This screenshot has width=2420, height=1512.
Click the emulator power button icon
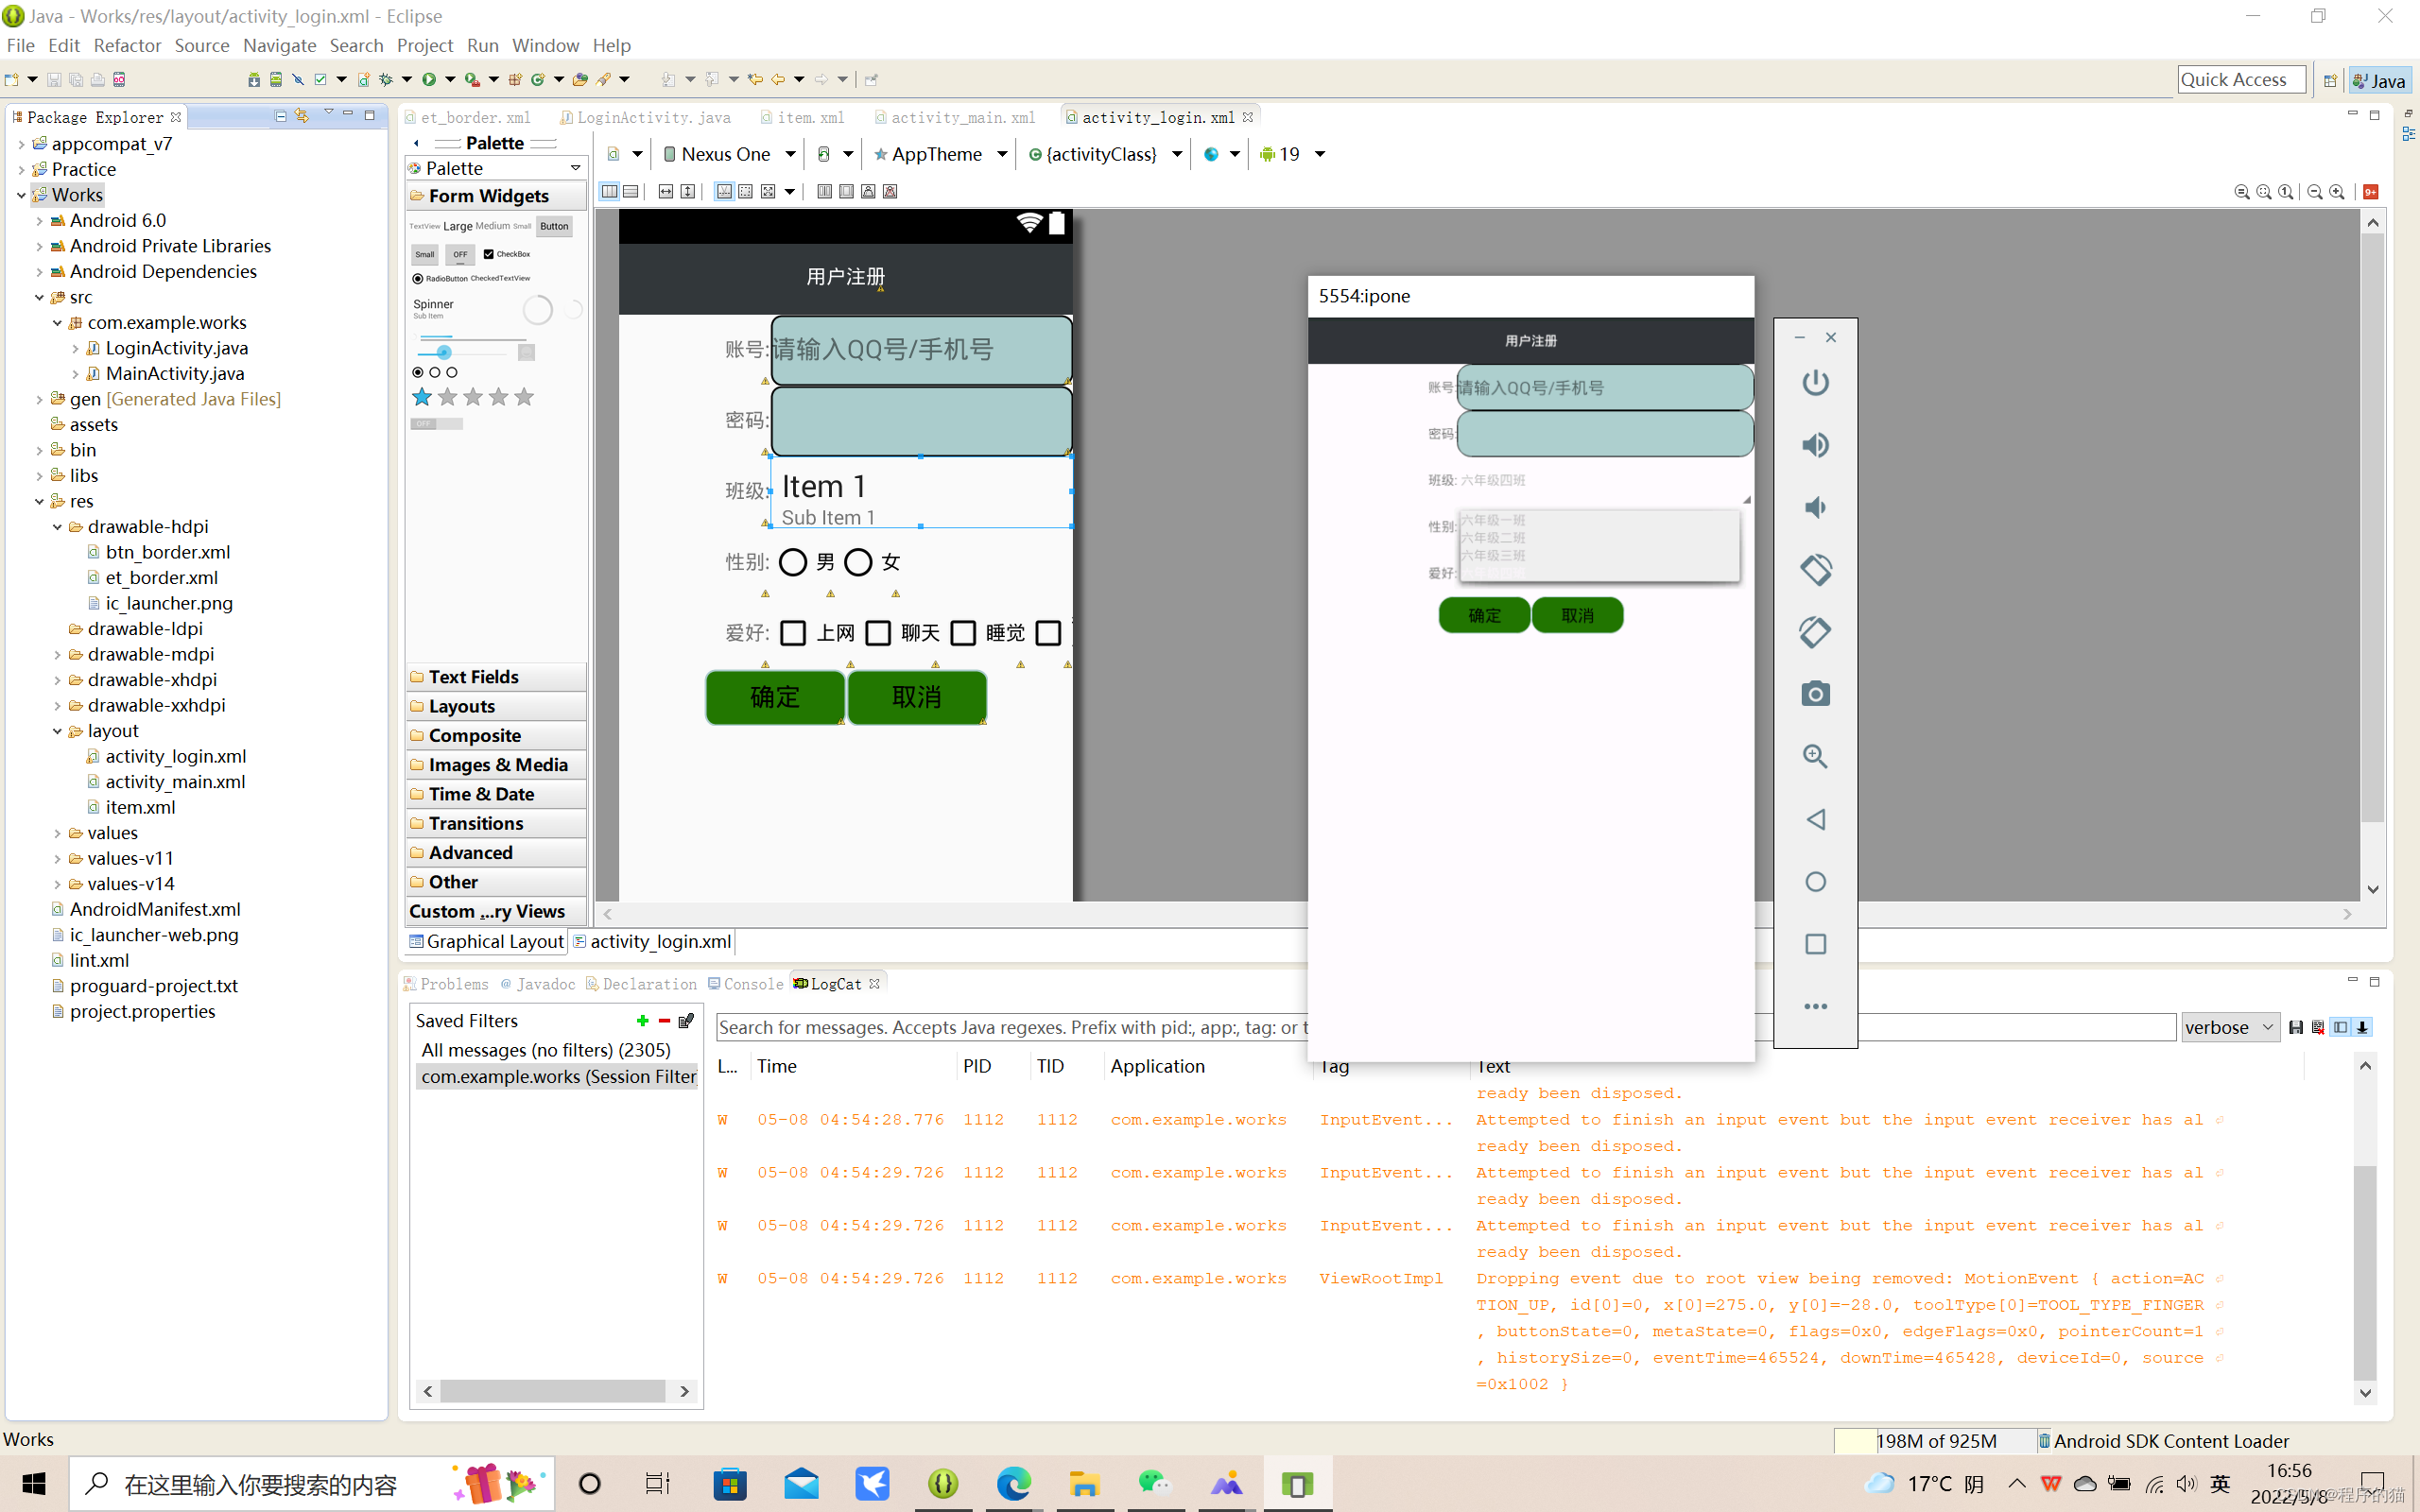[1815, 383]
